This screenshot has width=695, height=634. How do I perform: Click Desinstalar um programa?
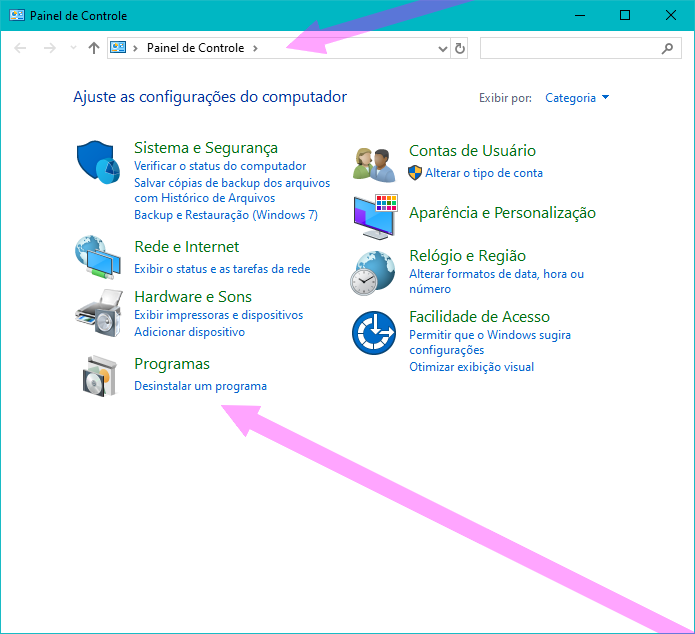coord(200,386)
